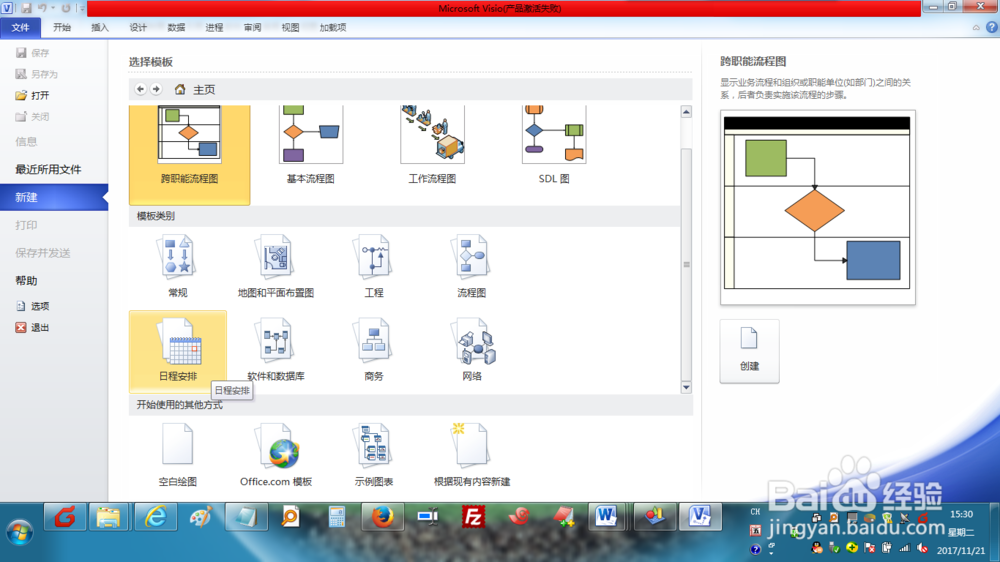The image size is (1000, 562).
Task: Open the 网络 template category
Action: click(472, 350)
